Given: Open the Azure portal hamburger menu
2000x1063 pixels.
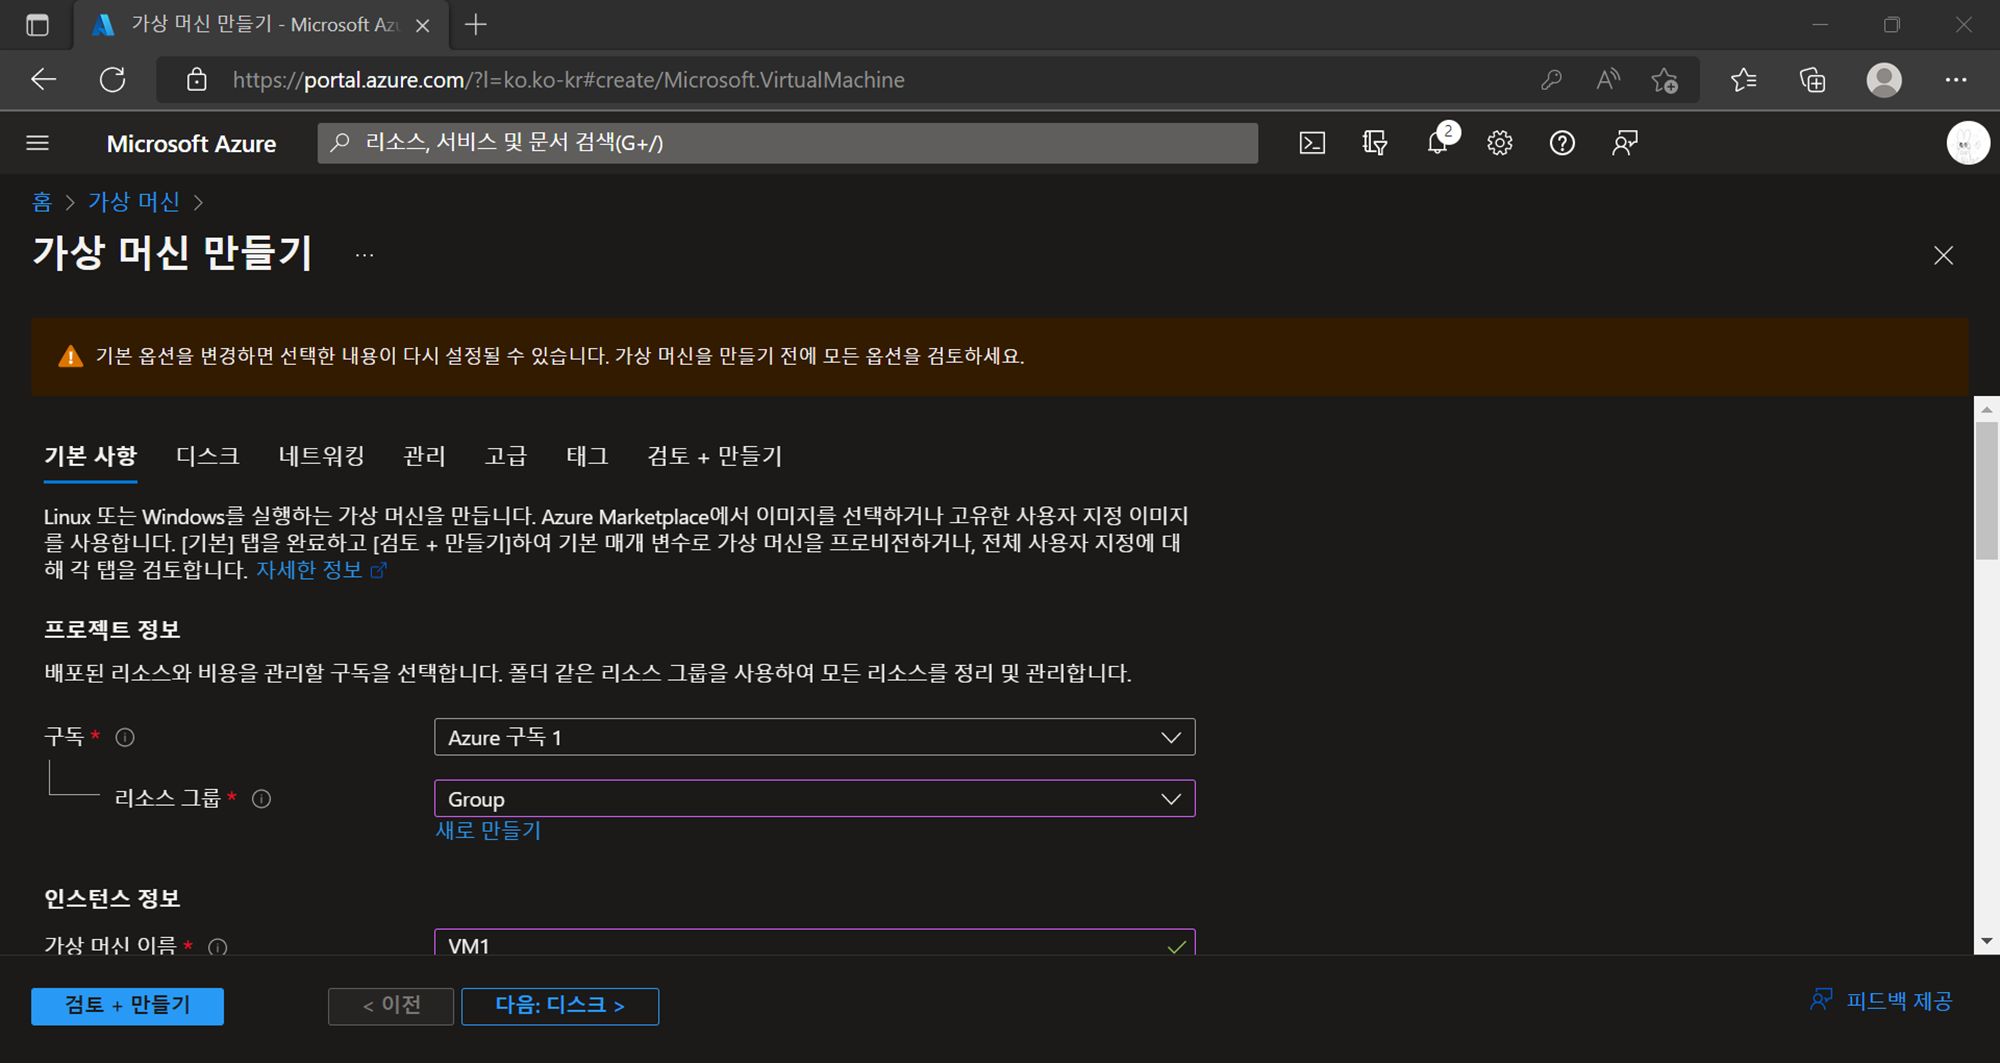Looking at the screenshot, I should coord(38,143).
